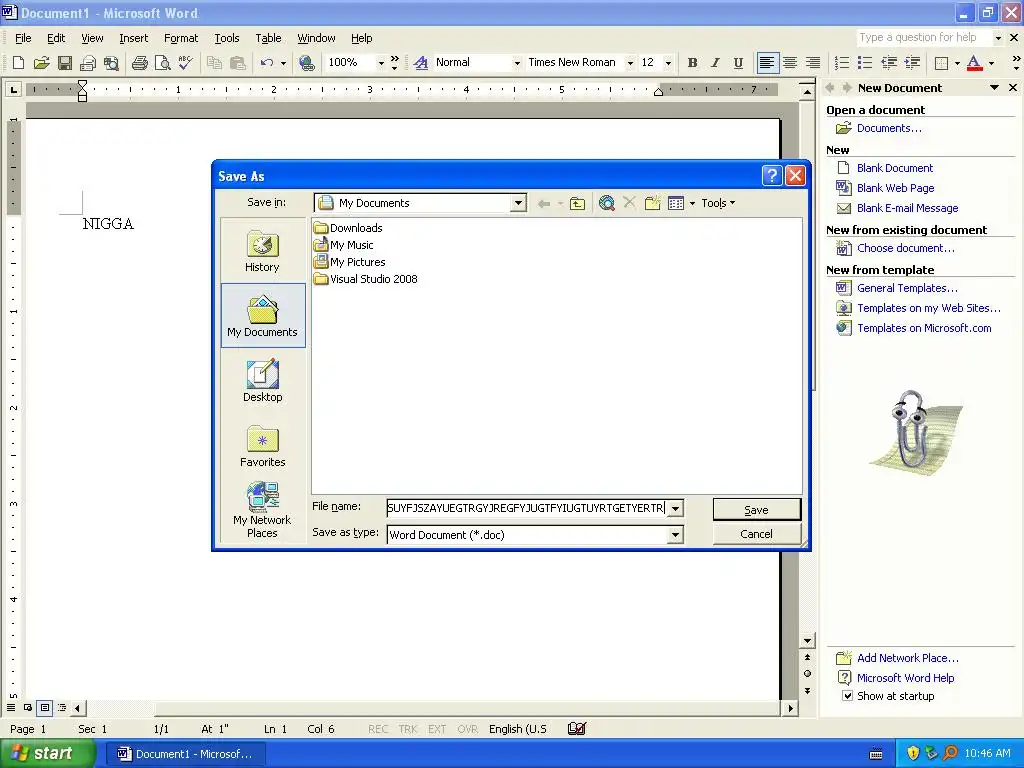1024x768 pixels.
Task: Open the Views dropdown arrow in Save As
Action: point(692,203)
